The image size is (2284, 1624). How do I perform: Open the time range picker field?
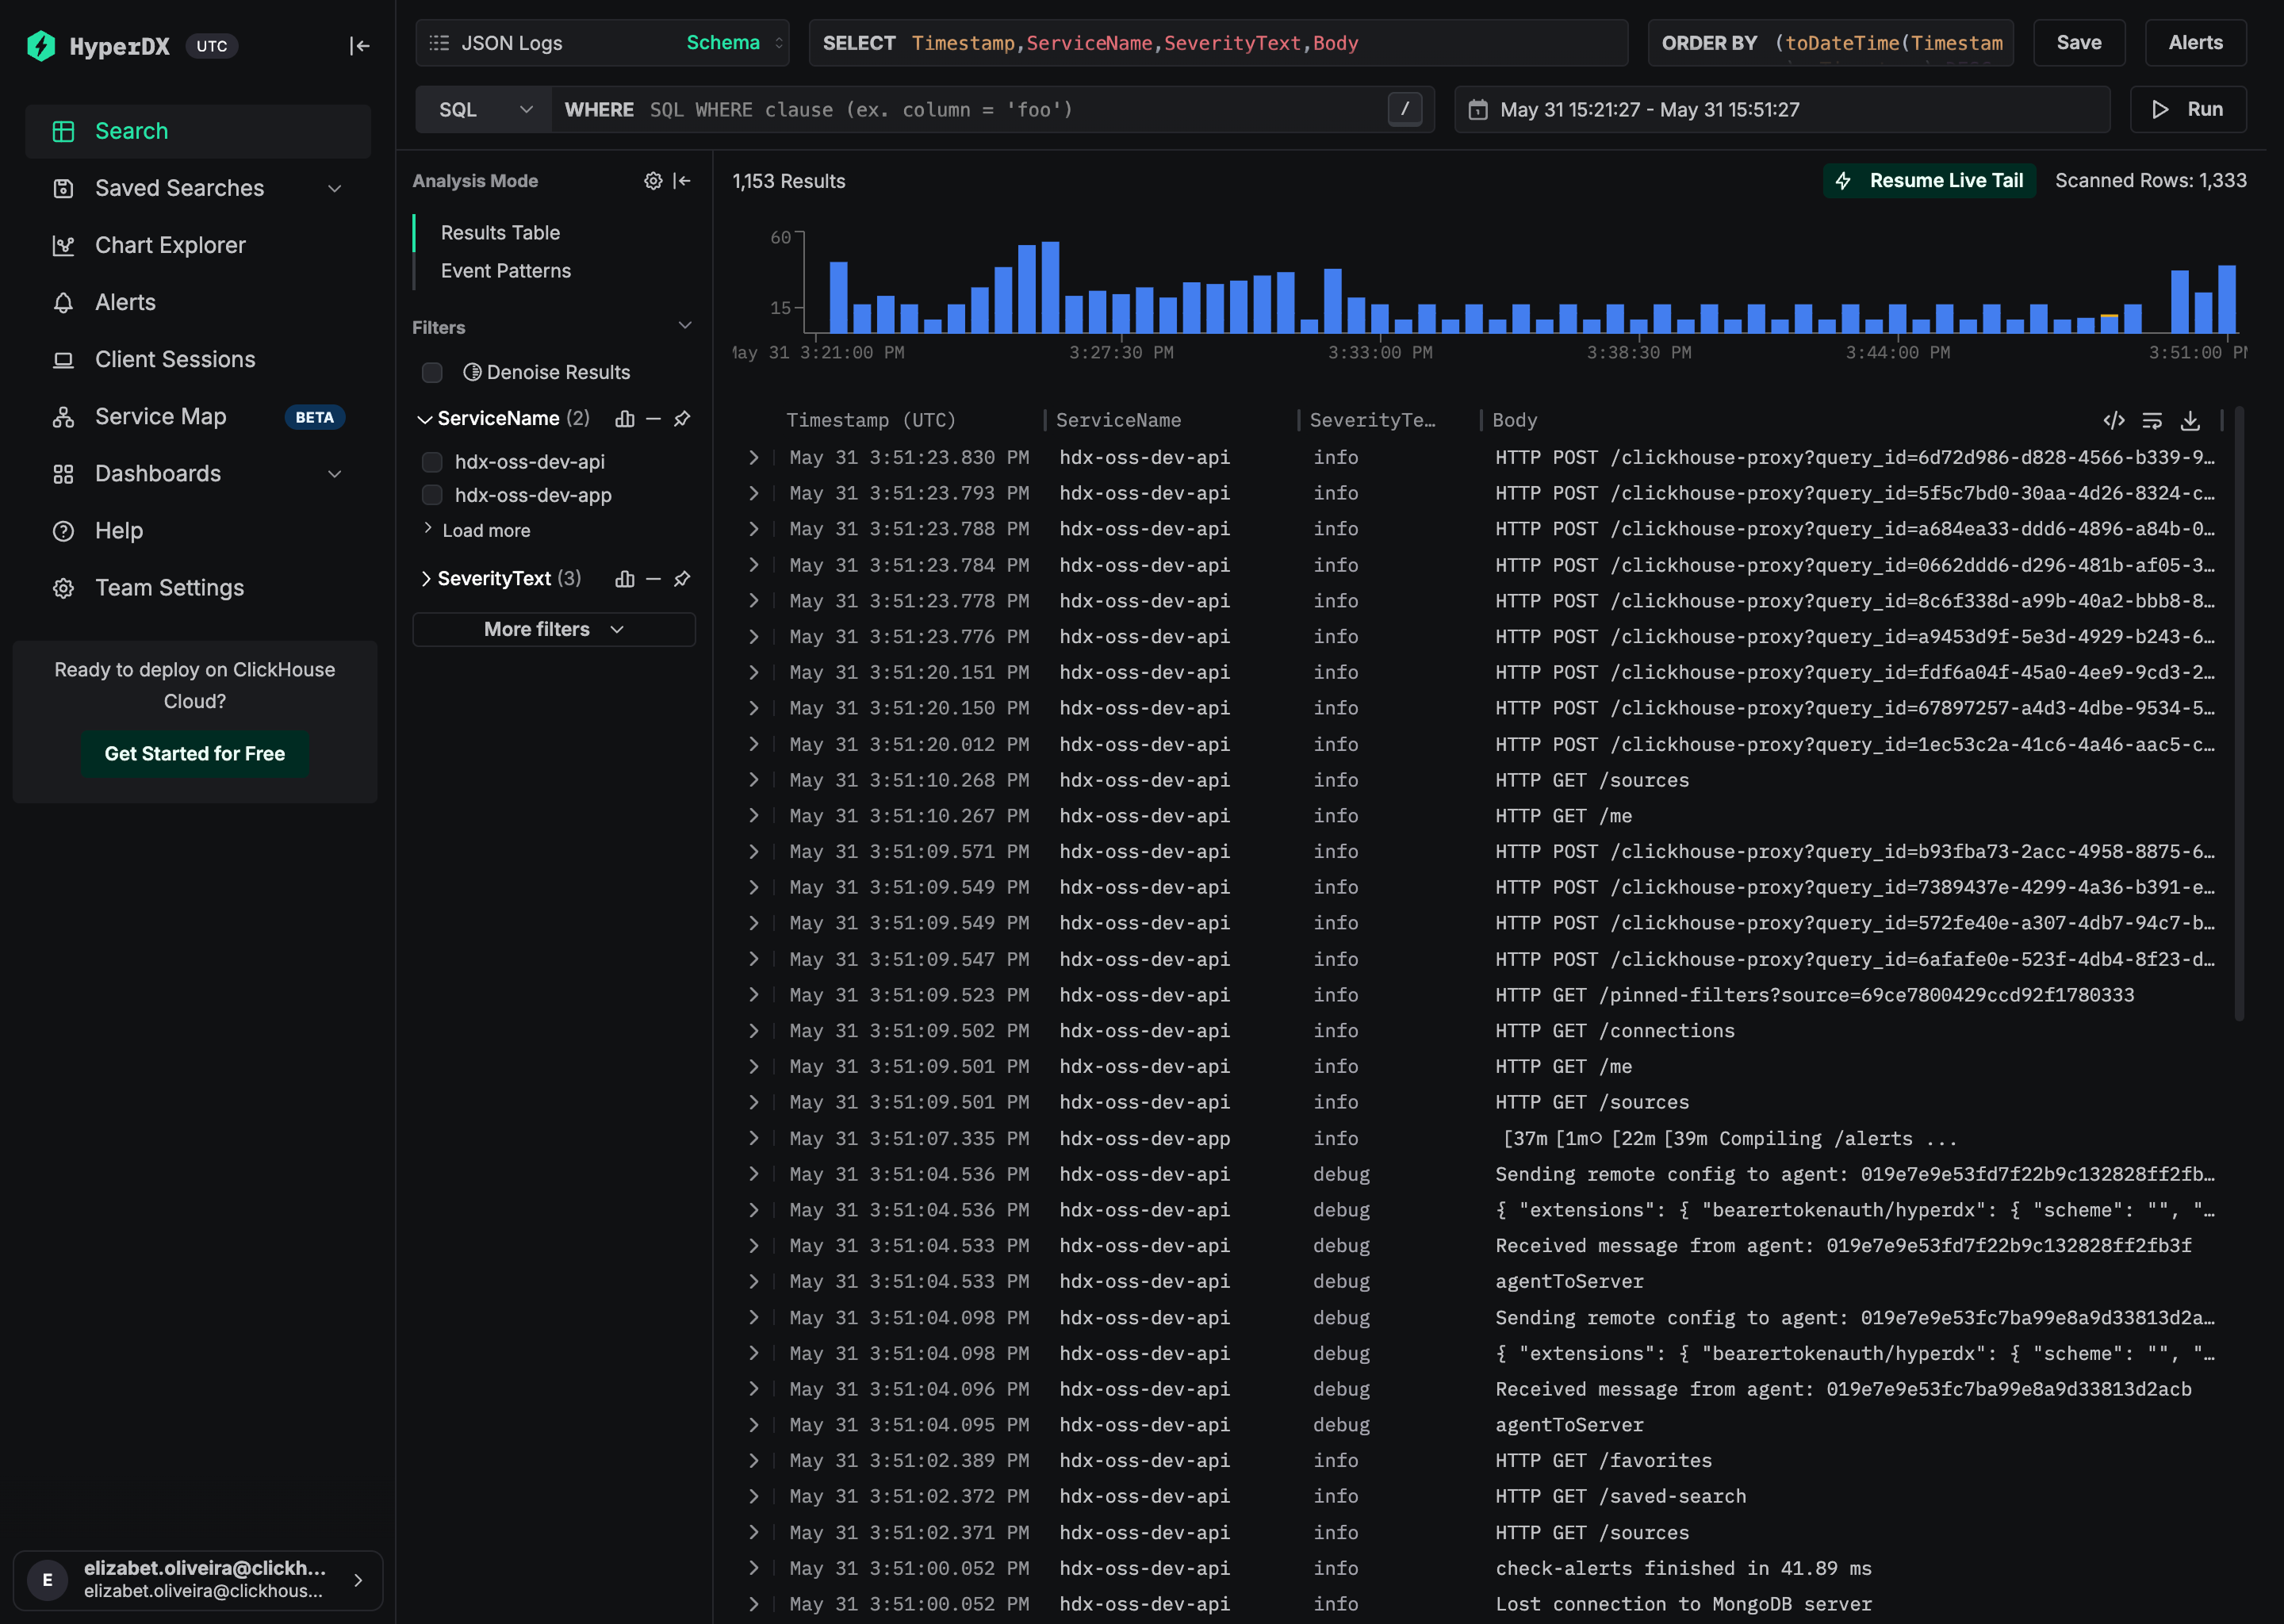(1782, 109)
